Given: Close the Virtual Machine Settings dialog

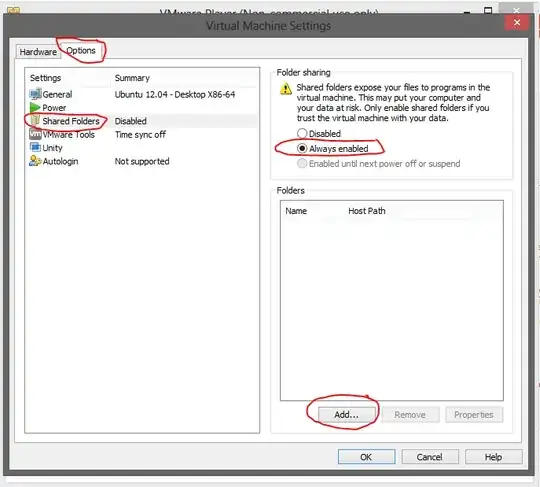Looking at the screenshot, I should (x=517, y=22).
